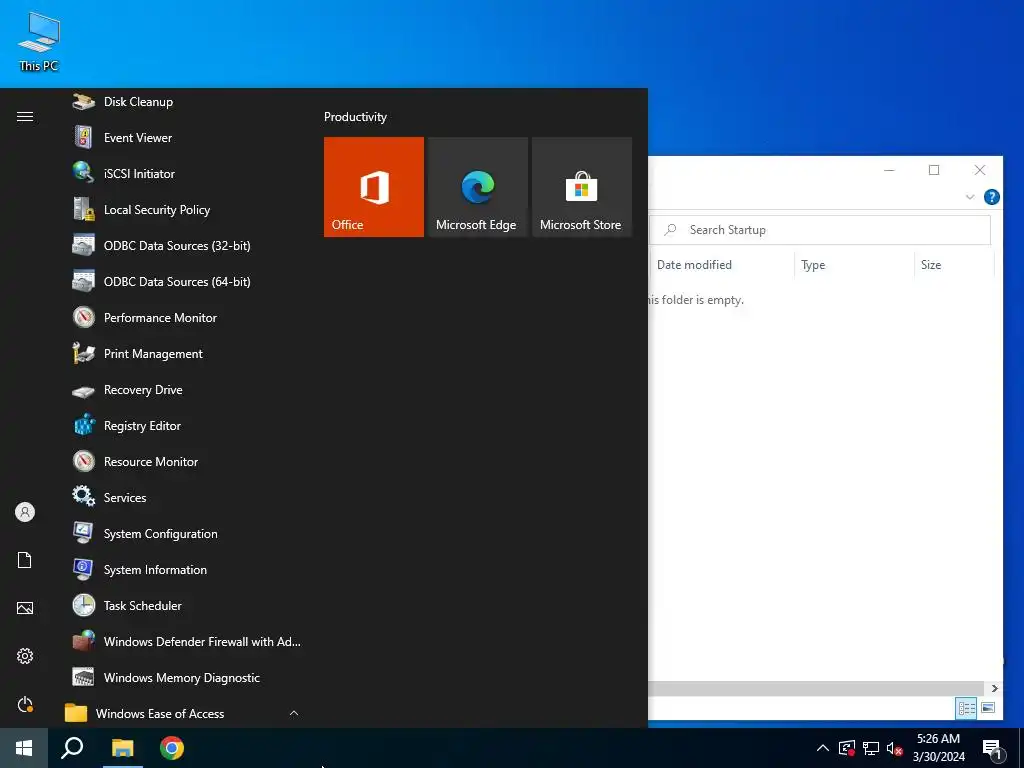Viewport: 1024px width, 768px height.
Task: Sort by Size column in Explorer
Action: click(x=954, y=264)
